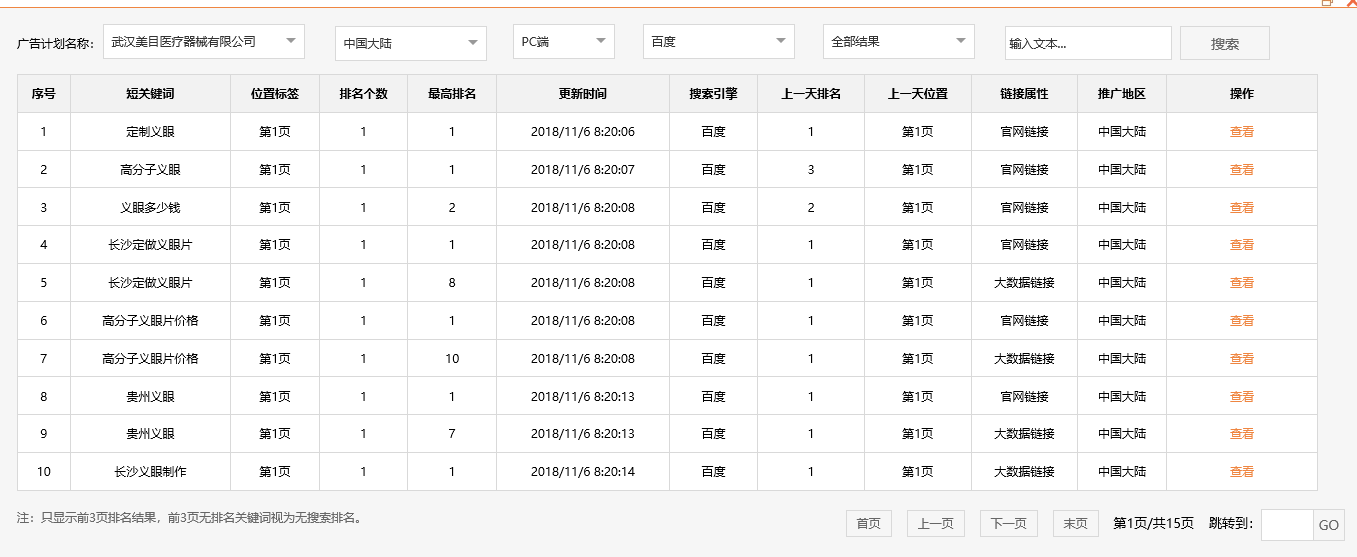This screenshot has height=557, width=1357.
Task: Click the 广告计划名称 label
Action: tap(55, 44)
